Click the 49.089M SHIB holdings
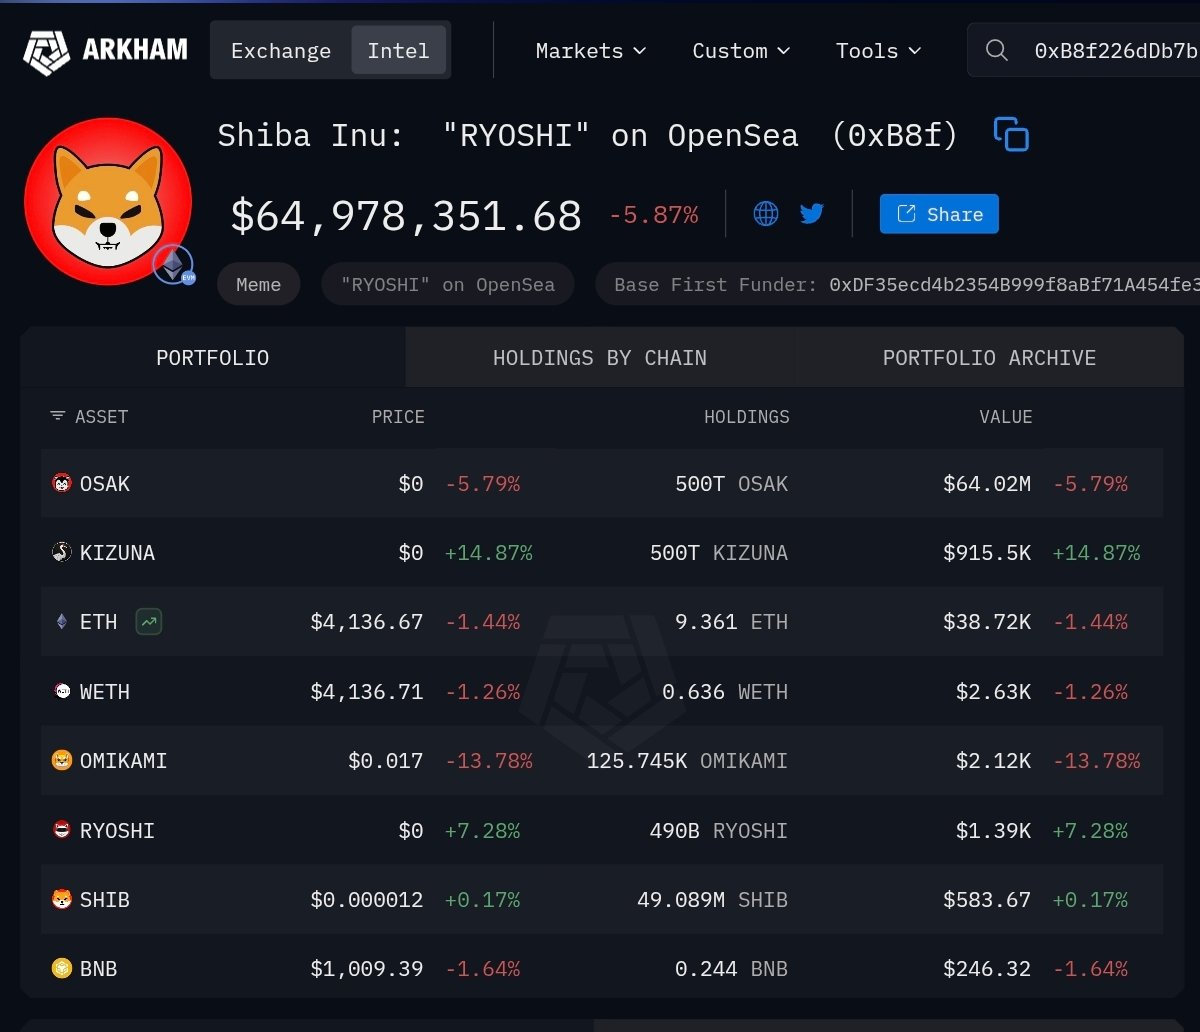 (712, 900)
